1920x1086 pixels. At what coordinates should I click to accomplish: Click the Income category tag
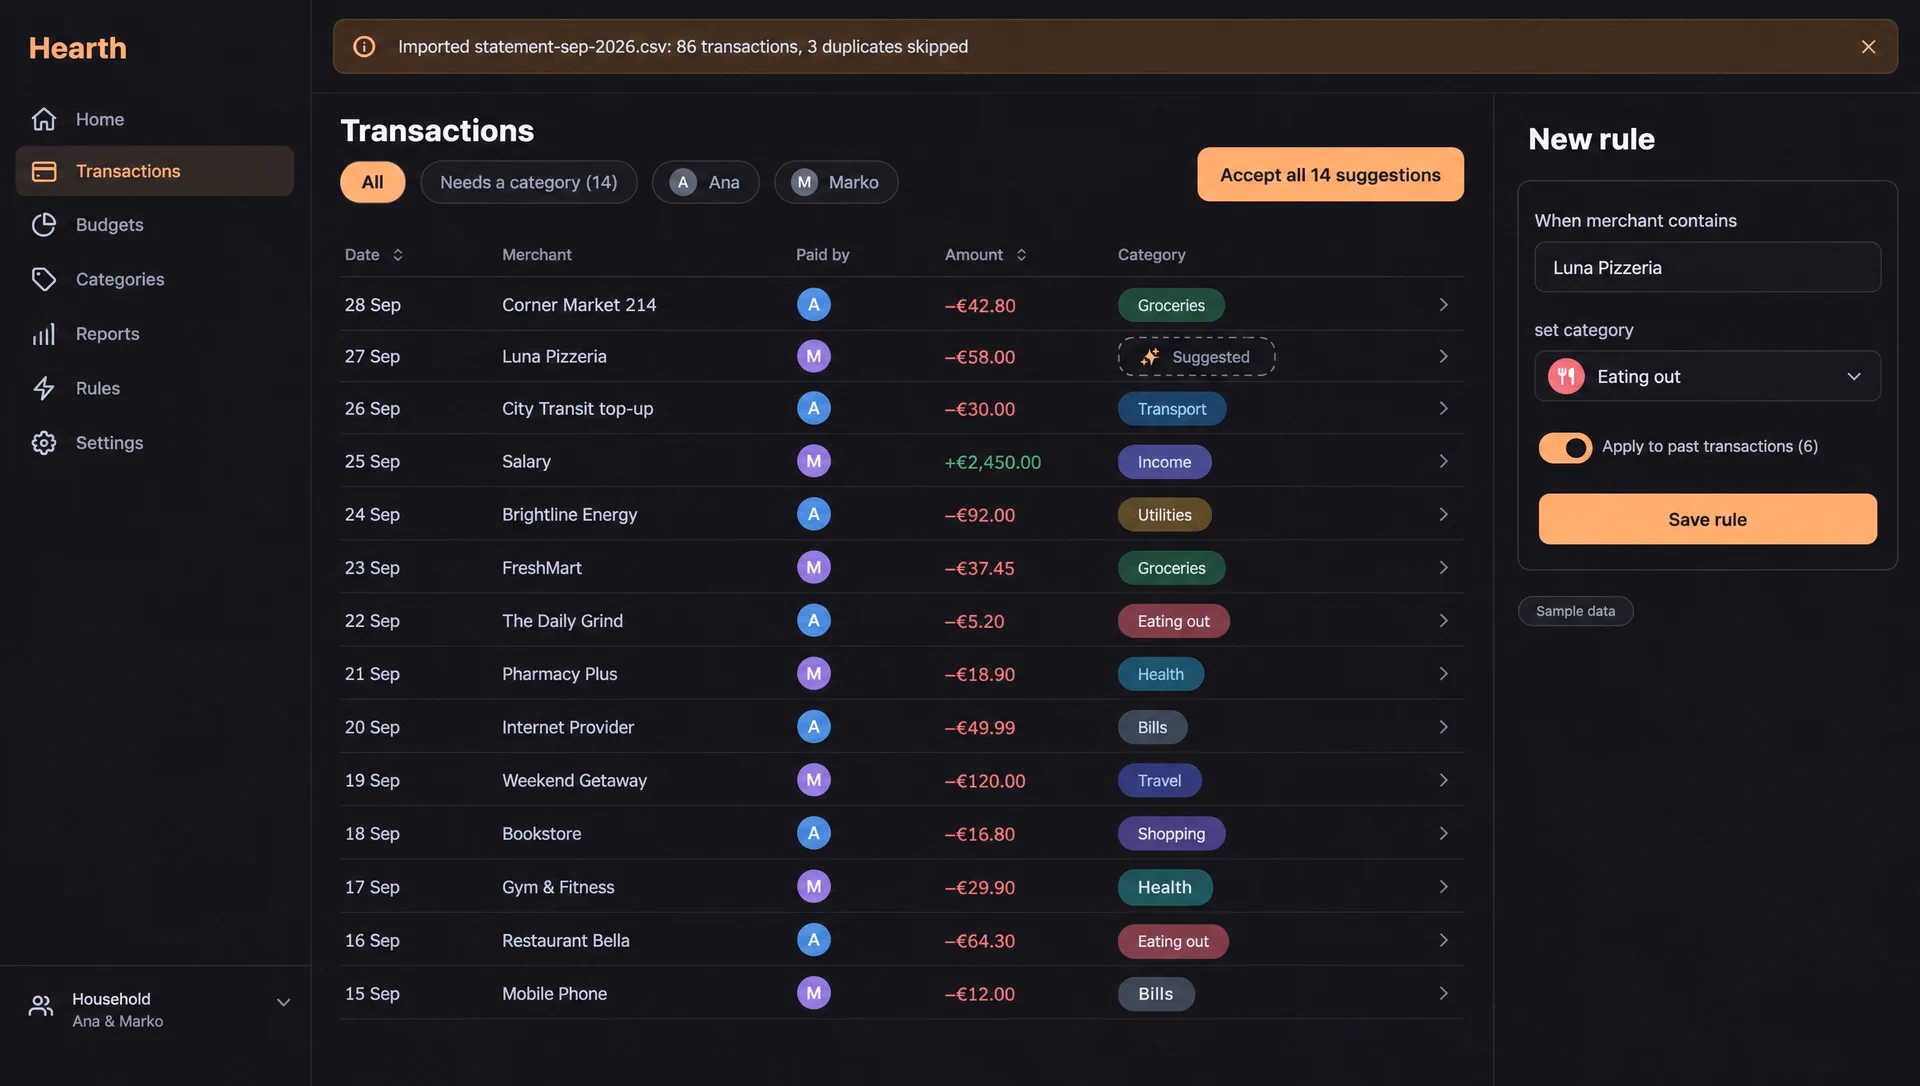(1164, 462)
